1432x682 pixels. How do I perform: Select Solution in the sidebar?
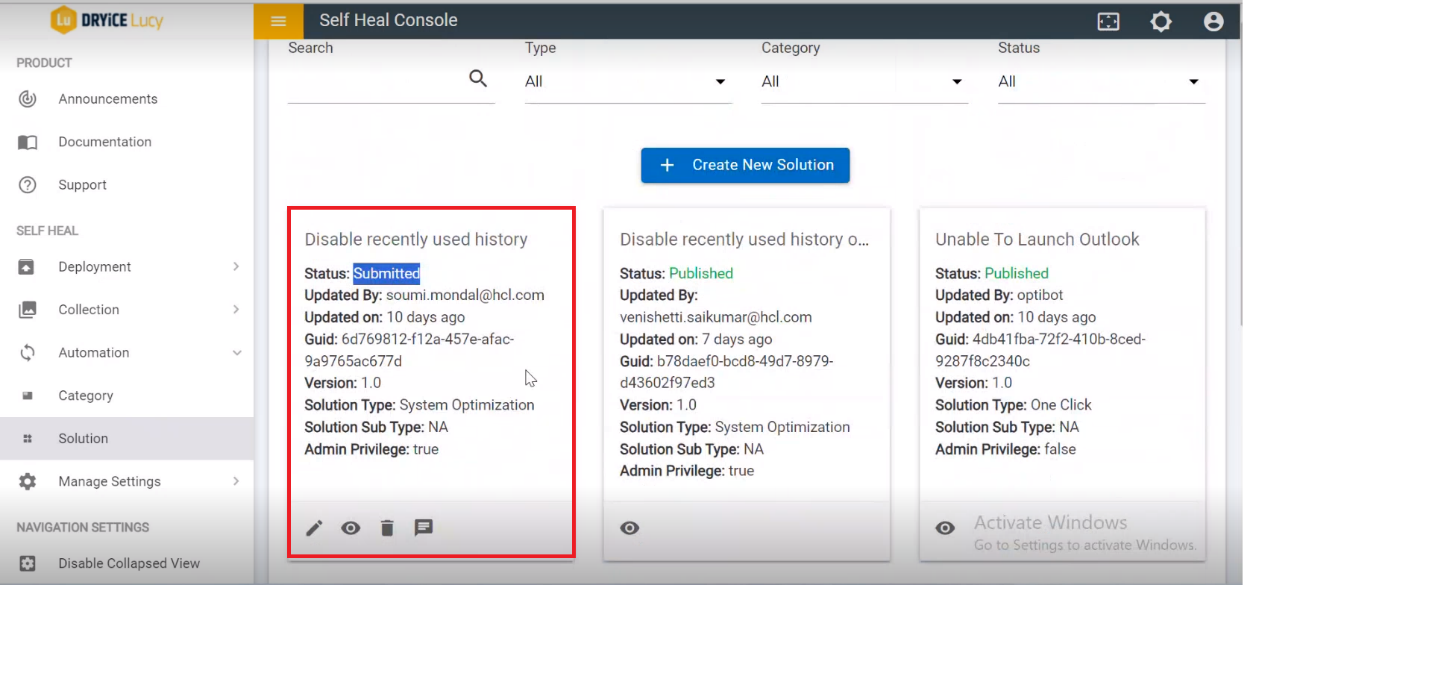click(83, 438)
